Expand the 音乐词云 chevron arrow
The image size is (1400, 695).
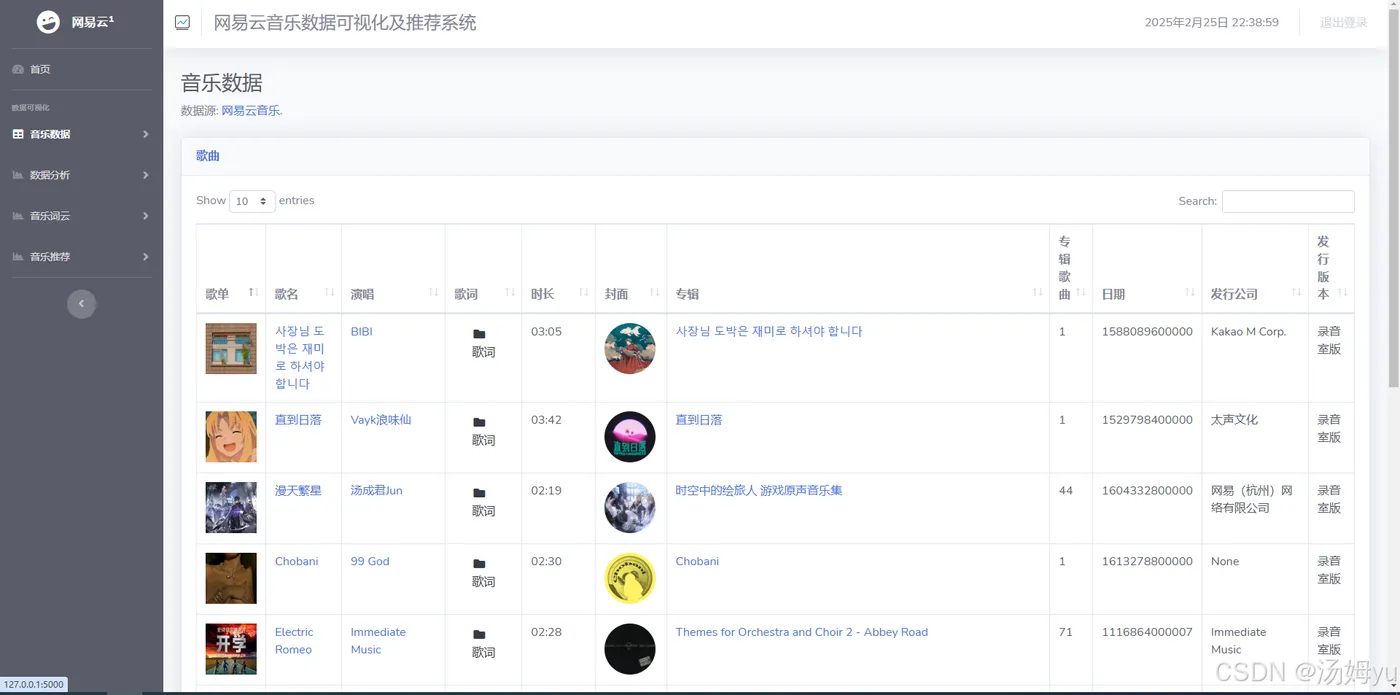(x=146, y=216)
